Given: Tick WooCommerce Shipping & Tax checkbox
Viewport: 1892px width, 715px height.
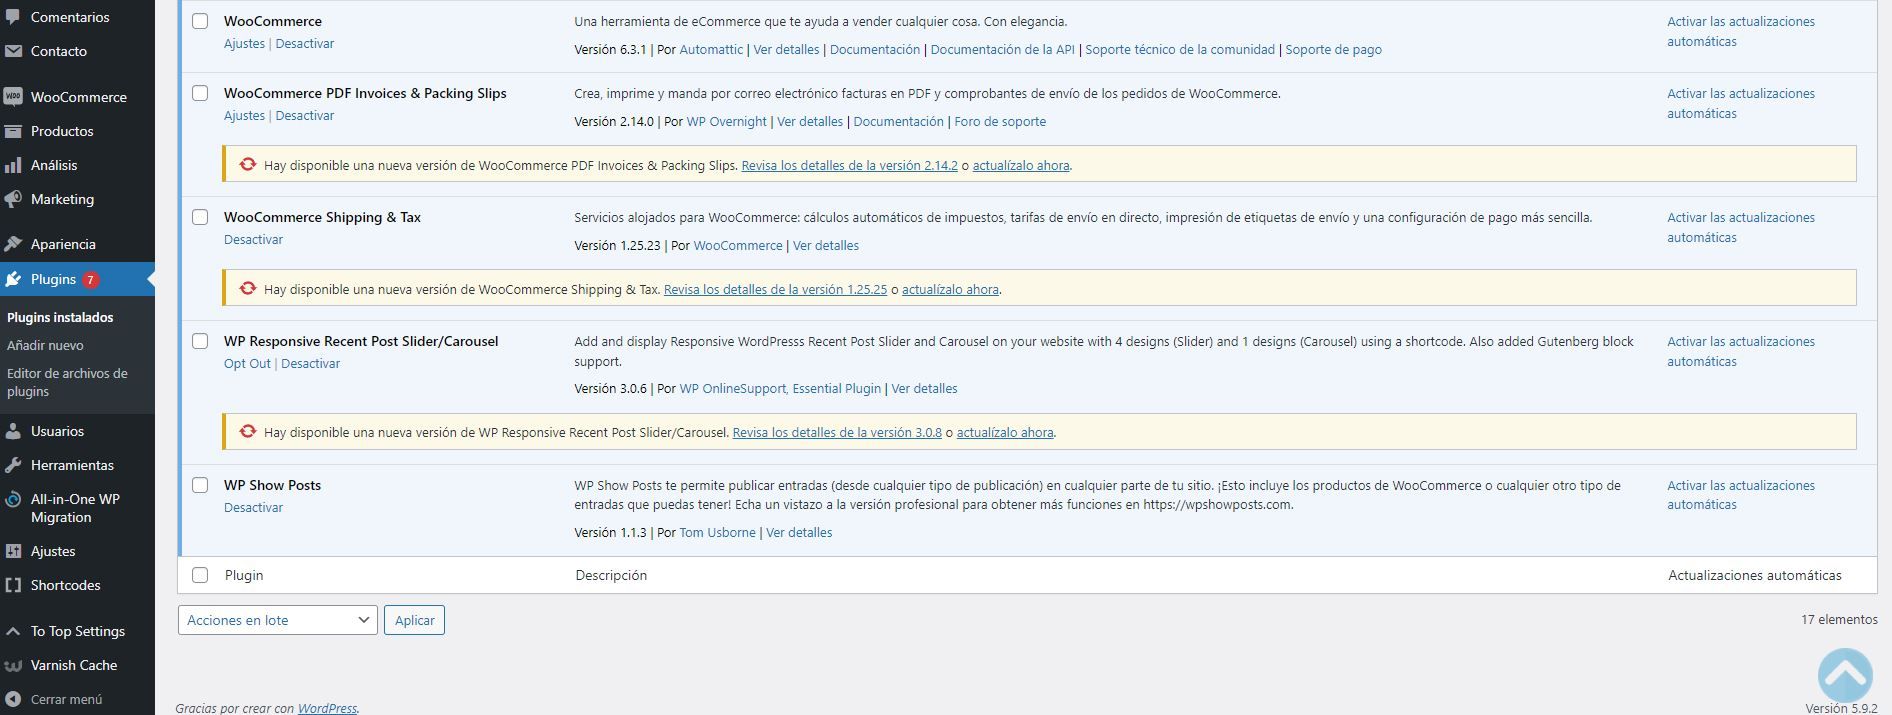Looking at the screenshot, I should click(x=200, y=217).
